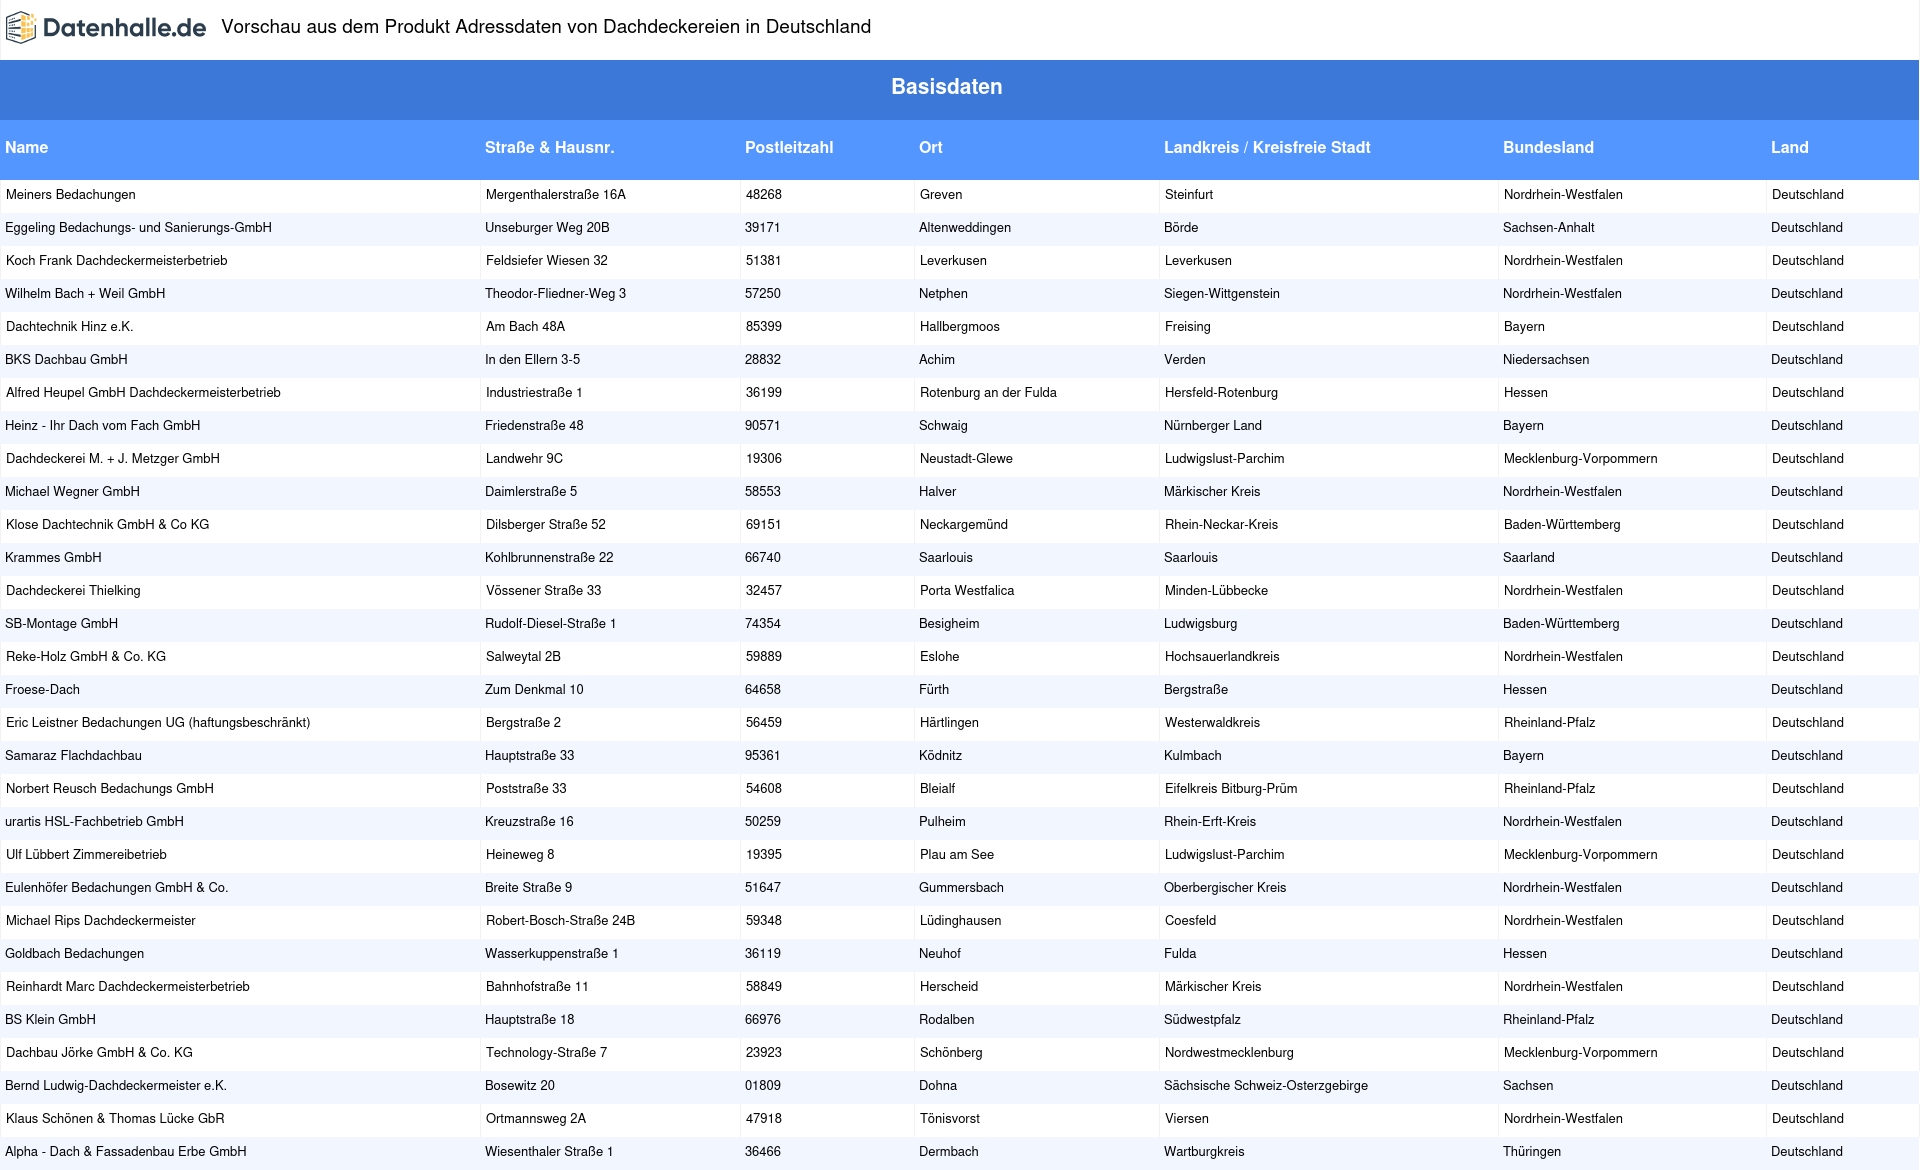Click Koch Frank Dachdeckermeisterbetrieb
1920x1170 pixels.
[x=117, y=261]
